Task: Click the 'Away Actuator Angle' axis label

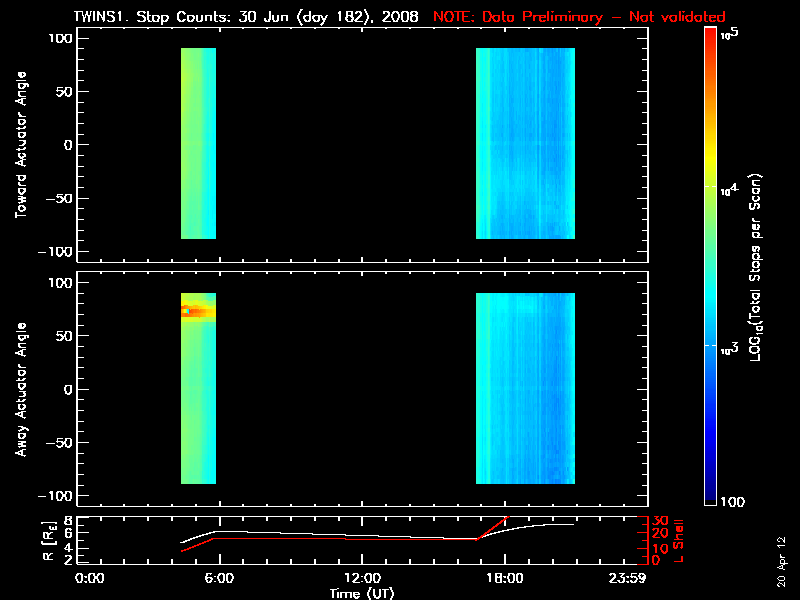Action: pyautogui.click(x=20, y=389)
